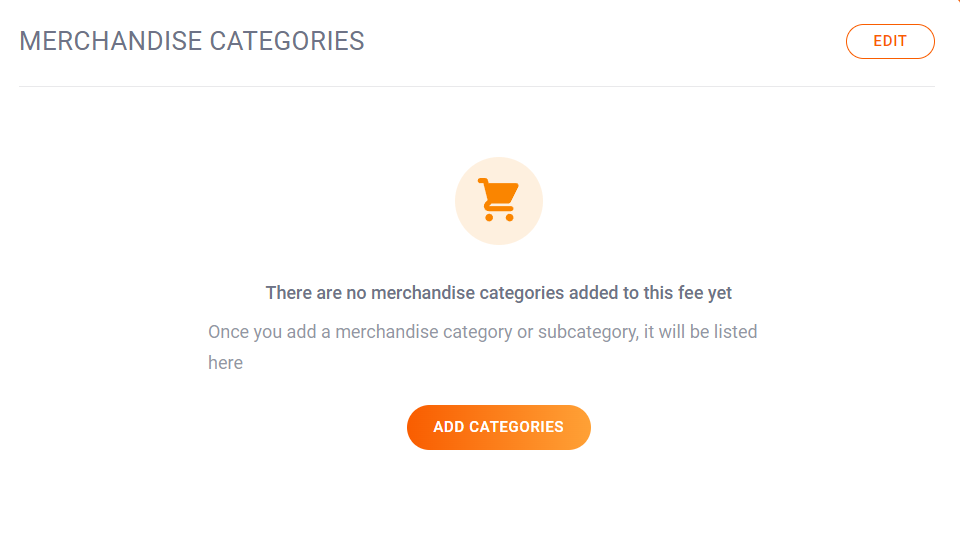
Task: Click the orange shopping cart icon
Action: (x=498, y=200)
